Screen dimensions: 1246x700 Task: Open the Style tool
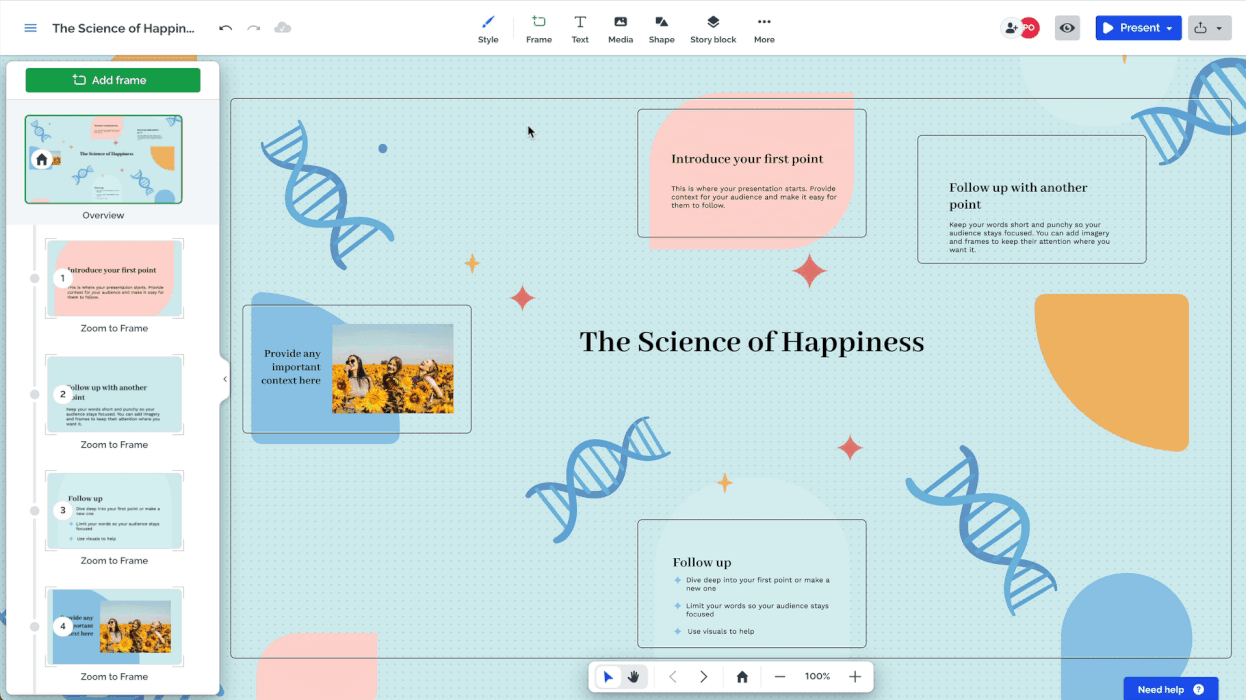pyautogui.click(x=488, y=29)
